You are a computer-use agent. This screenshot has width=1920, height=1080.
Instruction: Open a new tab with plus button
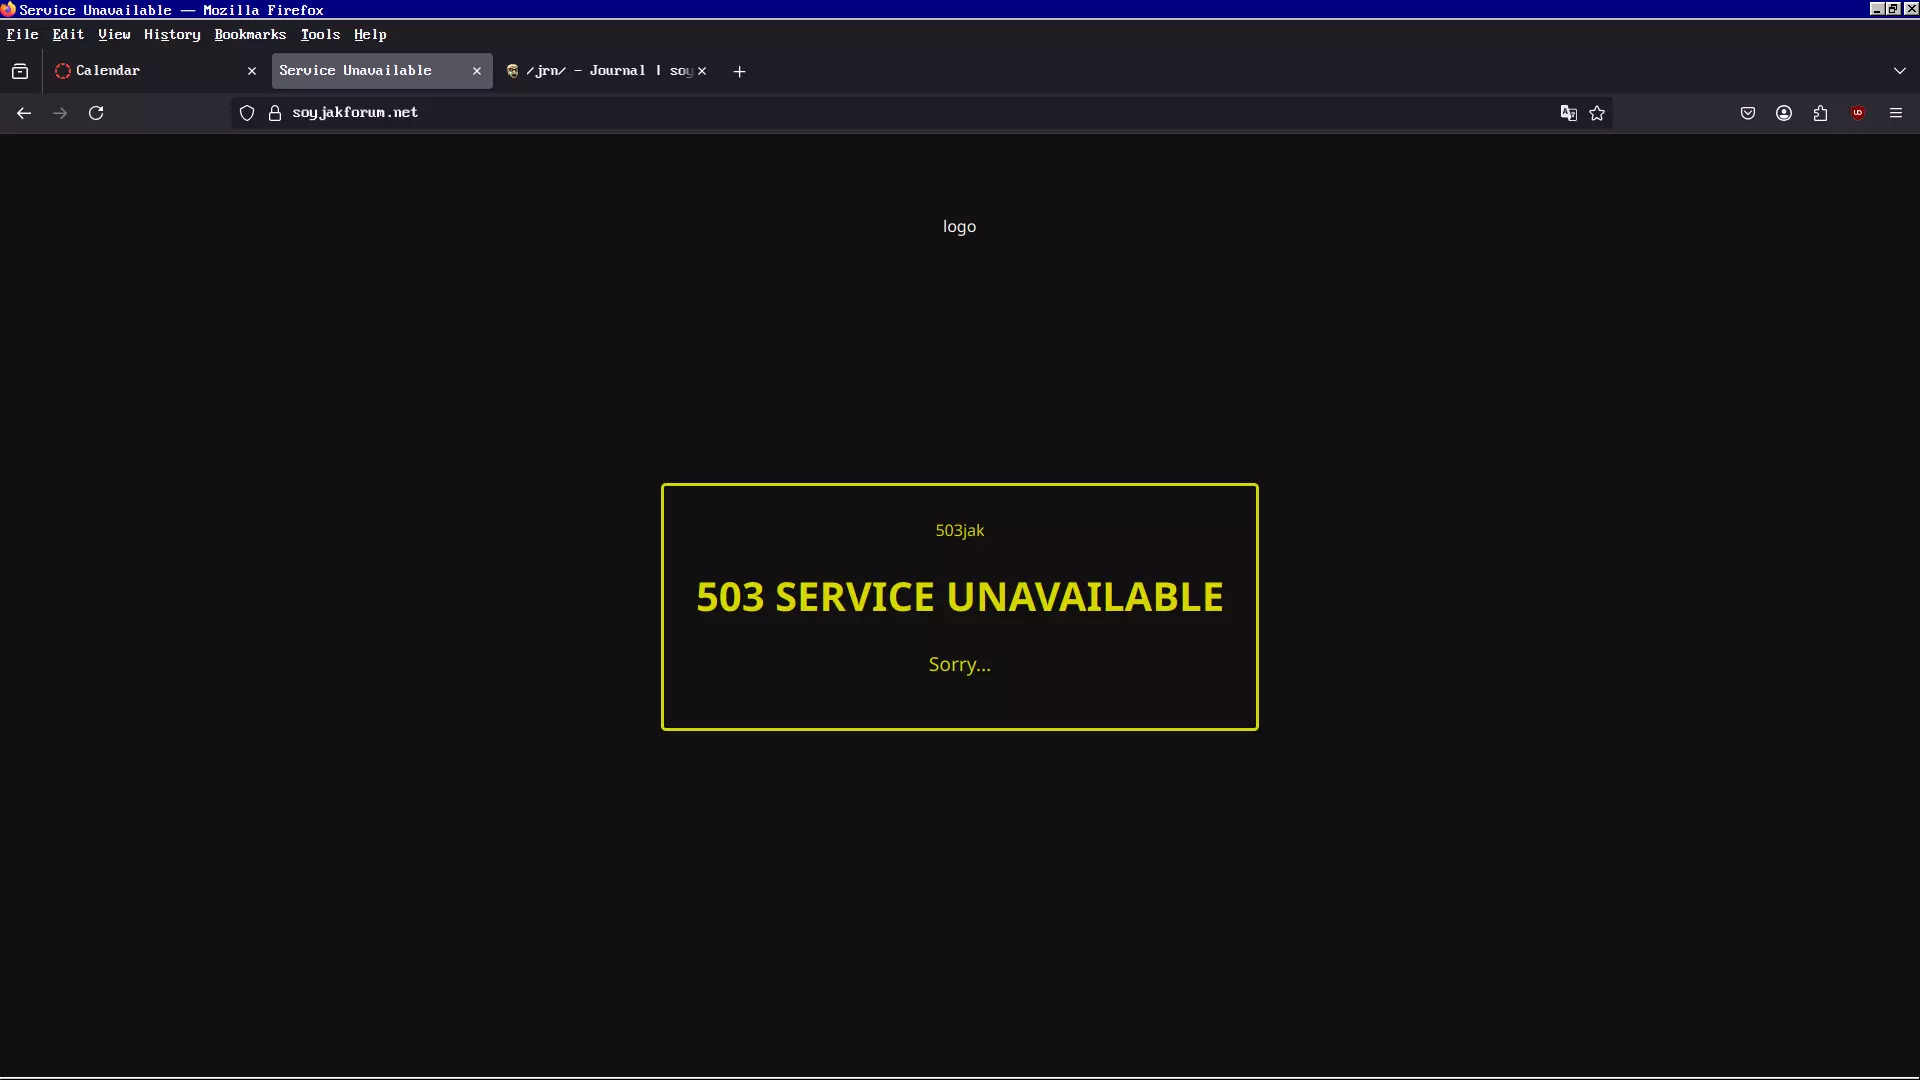click(739, 71)
